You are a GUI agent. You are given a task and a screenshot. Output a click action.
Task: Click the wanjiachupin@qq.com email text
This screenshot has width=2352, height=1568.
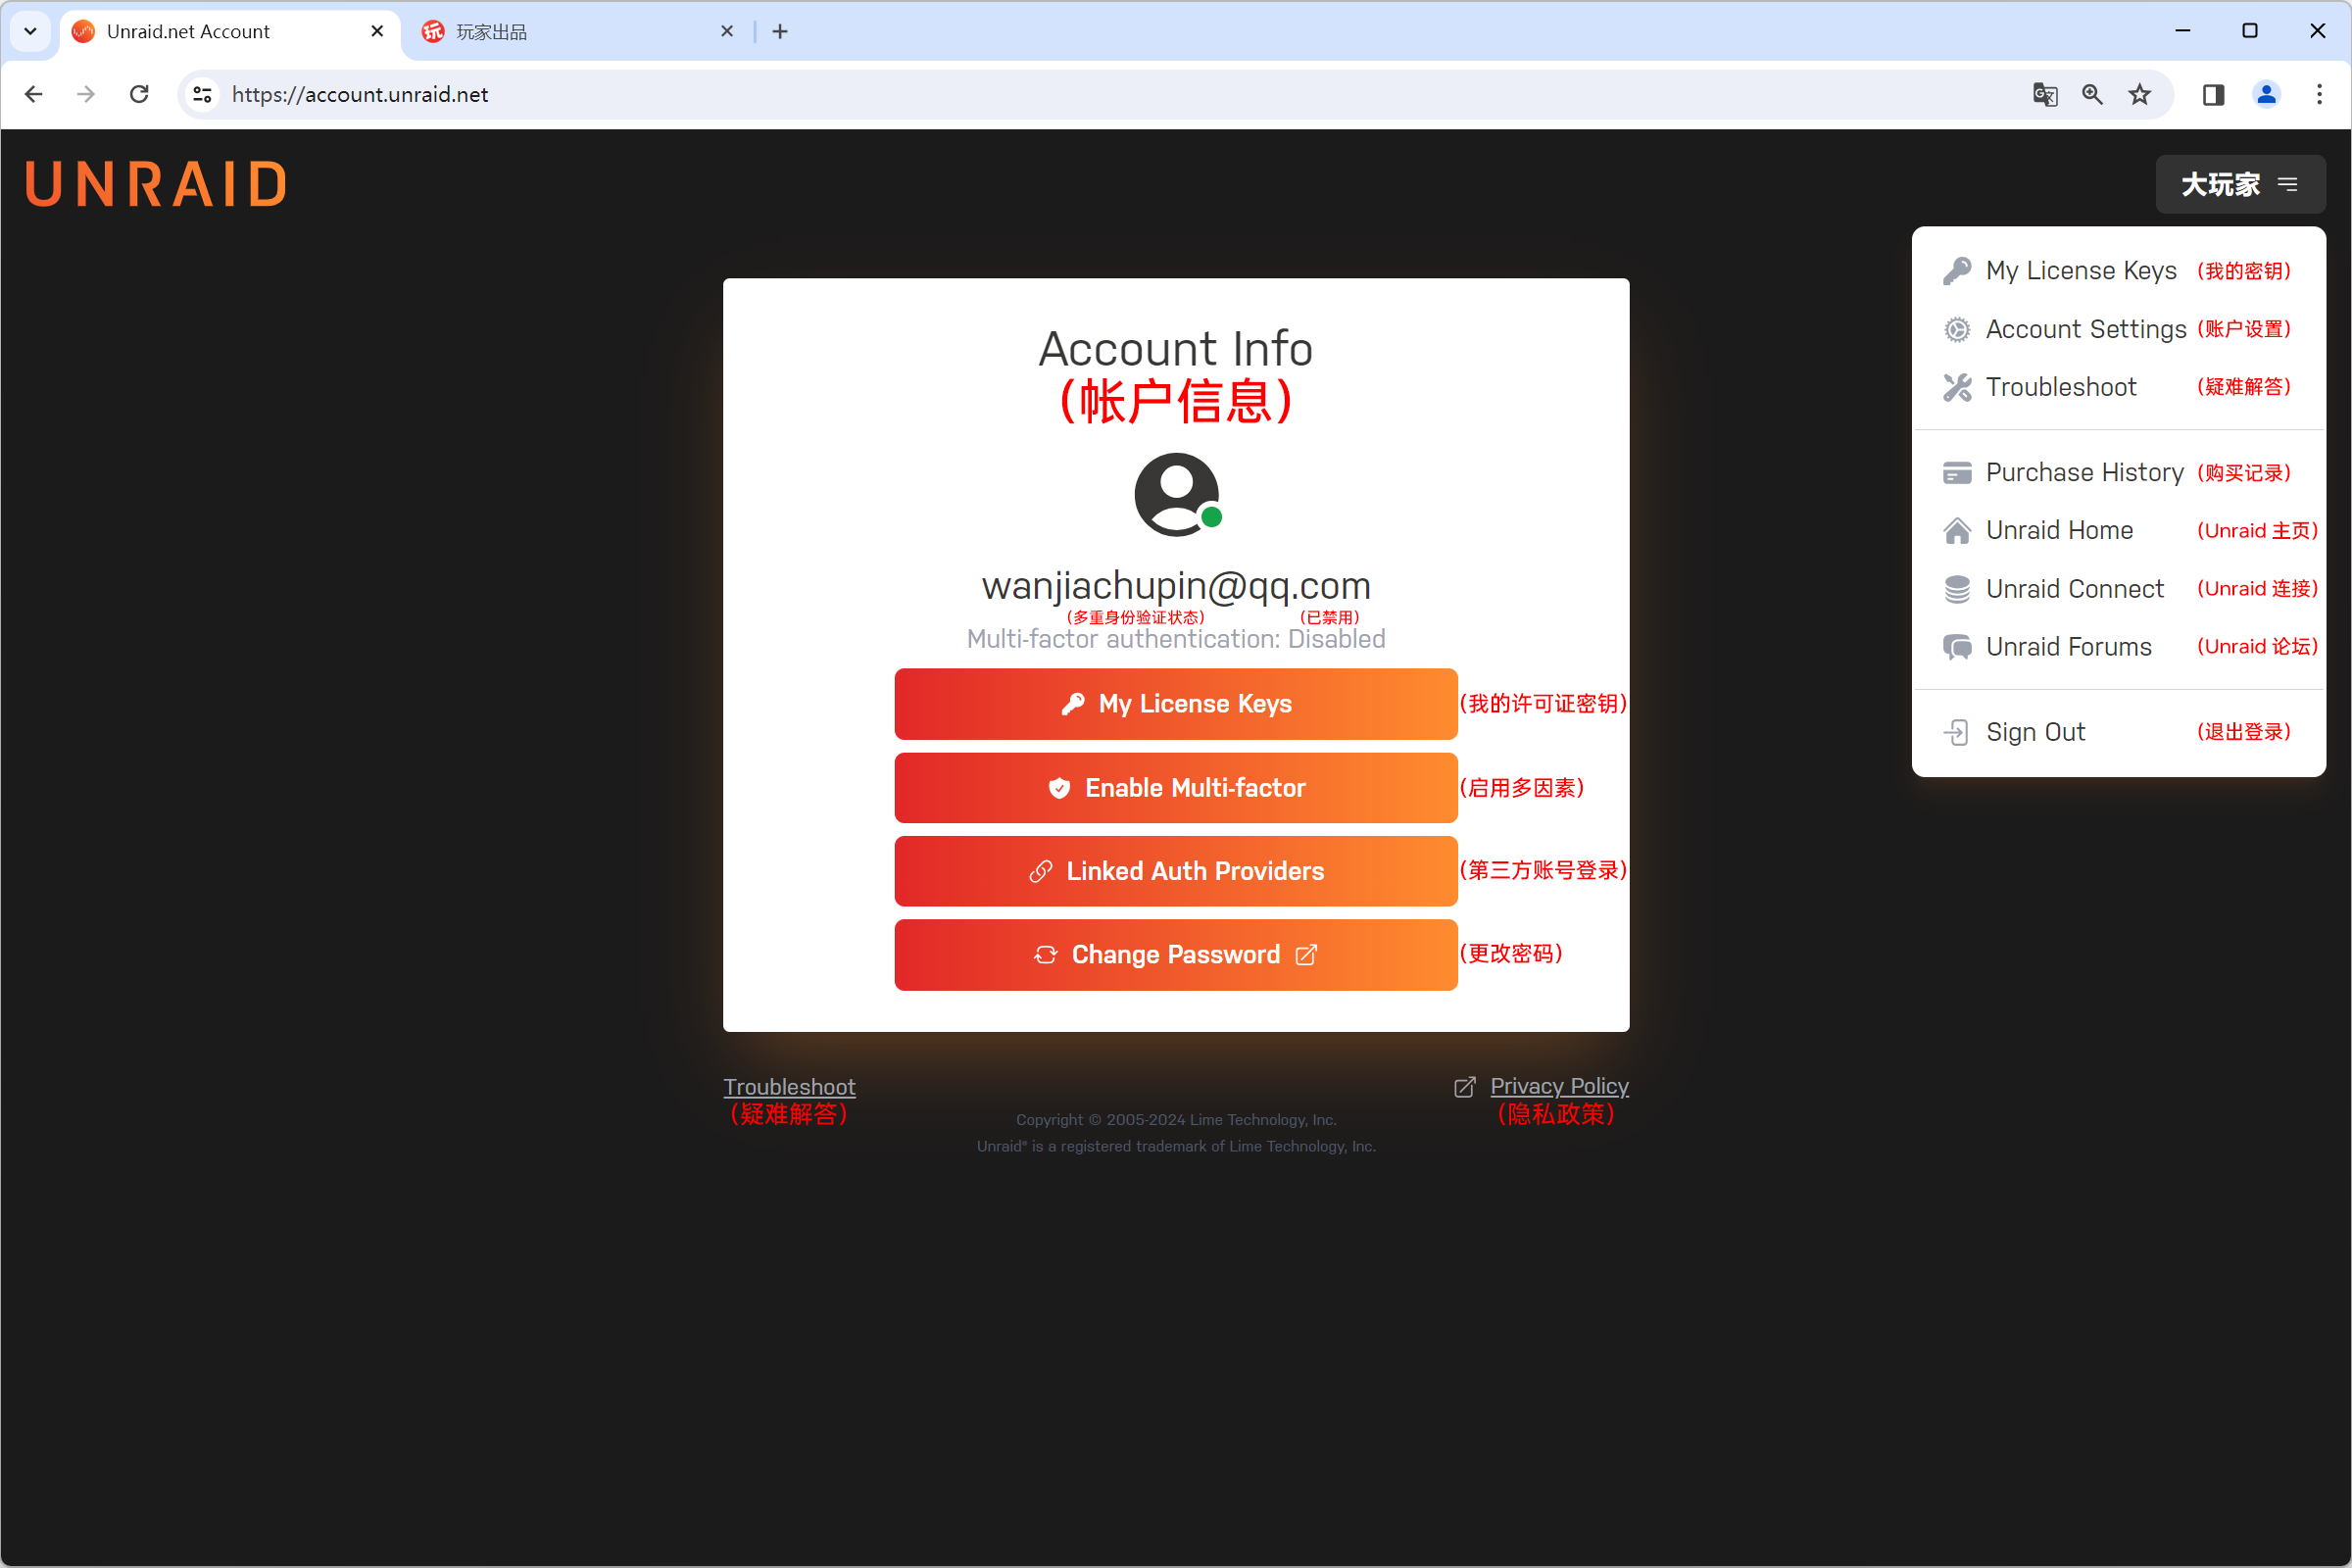pyautogui.click(x=1176, y=585)
